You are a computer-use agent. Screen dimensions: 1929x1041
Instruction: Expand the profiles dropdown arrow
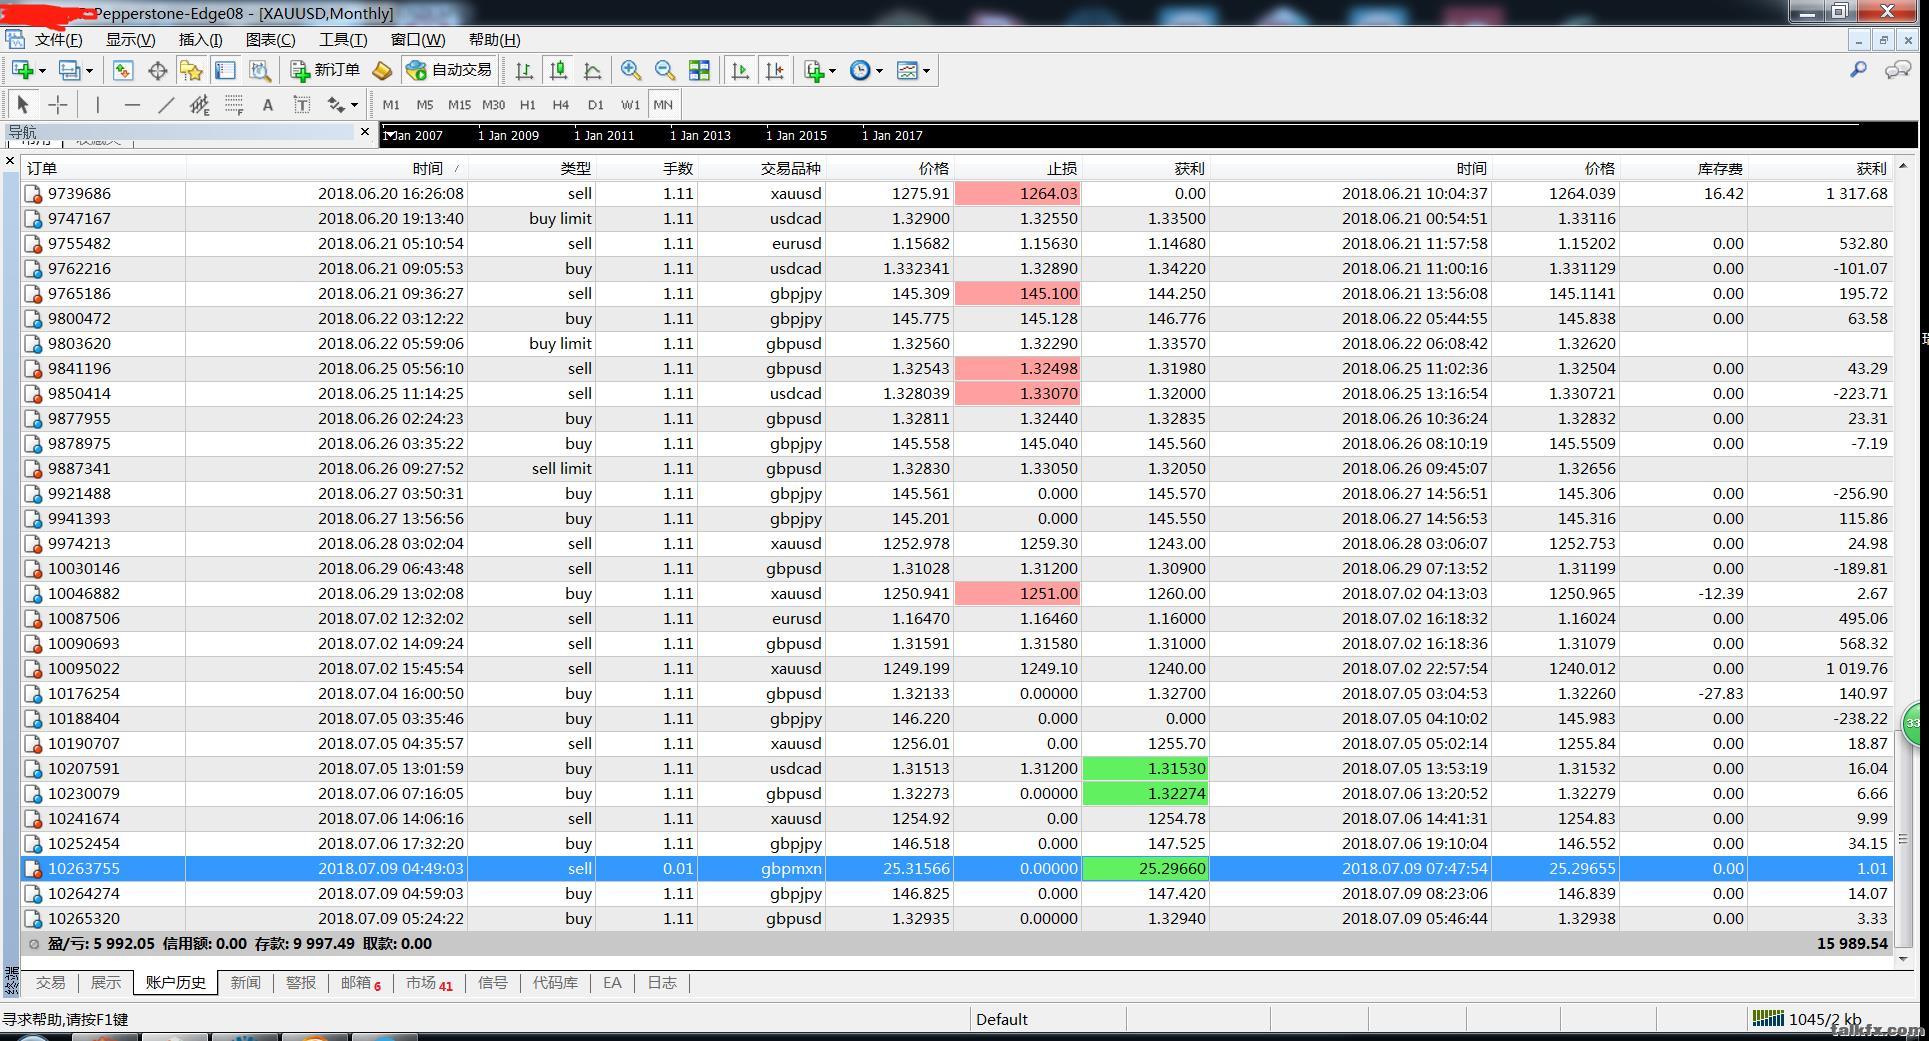(89, 70)
